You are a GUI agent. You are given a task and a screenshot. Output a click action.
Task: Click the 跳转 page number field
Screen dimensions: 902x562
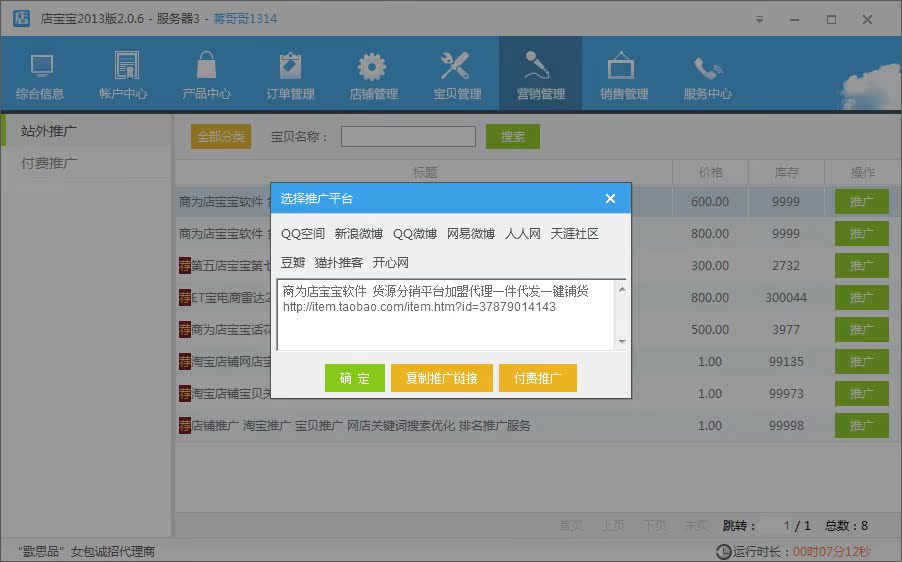tap(774, 525)
